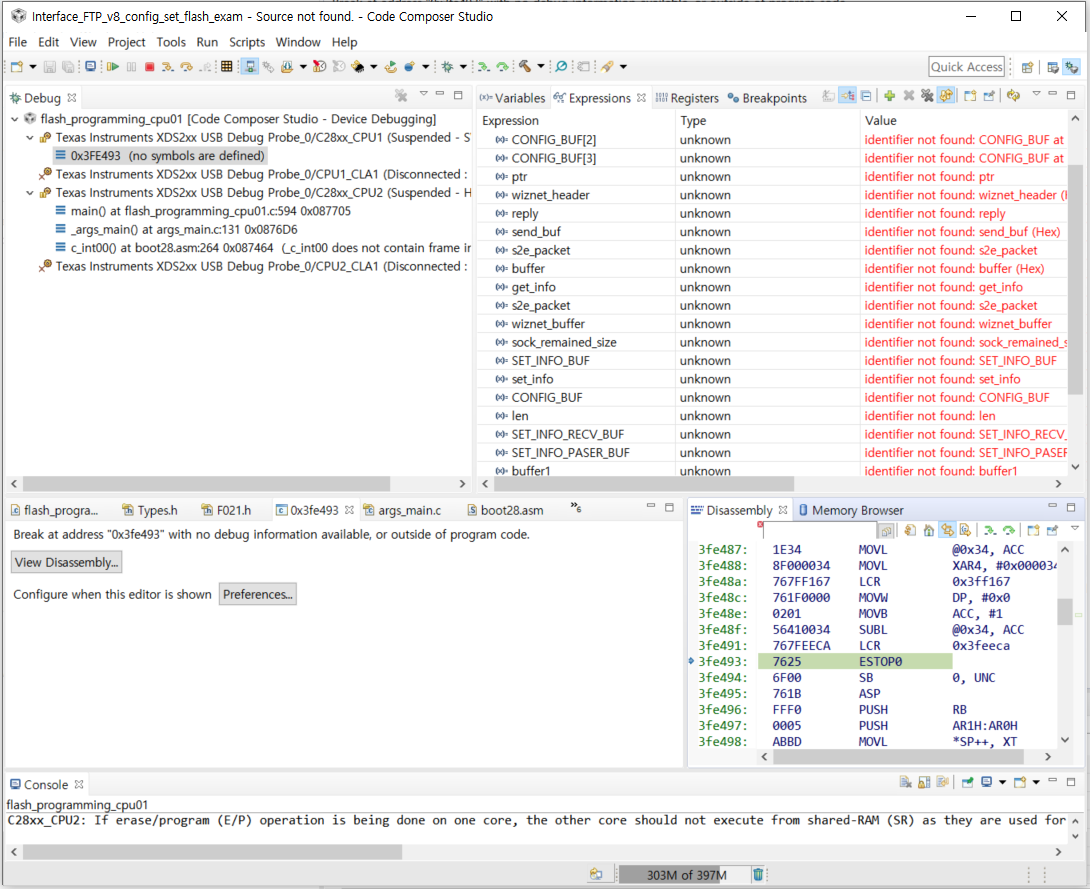
Task: Close the Console view tab
Action: coord(79,784)
